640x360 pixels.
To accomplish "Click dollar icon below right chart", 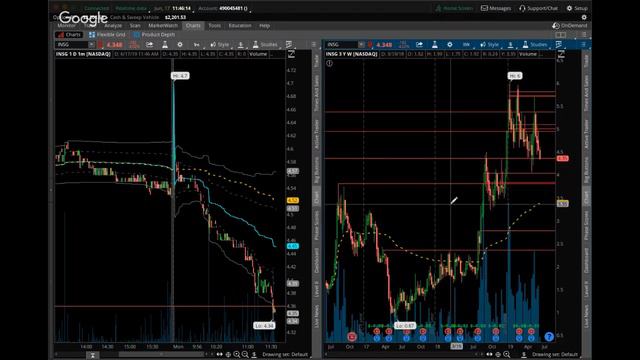I will point(524,354).
